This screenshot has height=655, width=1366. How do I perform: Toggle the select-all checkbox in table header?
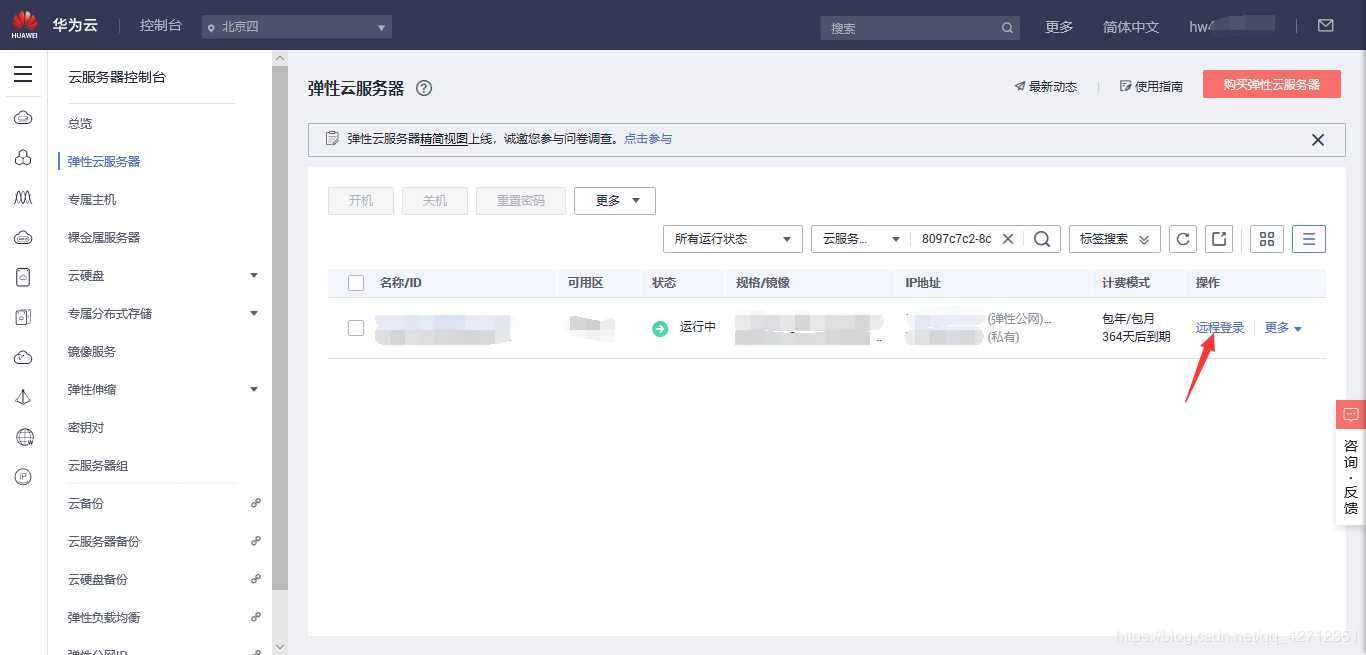pyautogui.click(x=356, y=283)
